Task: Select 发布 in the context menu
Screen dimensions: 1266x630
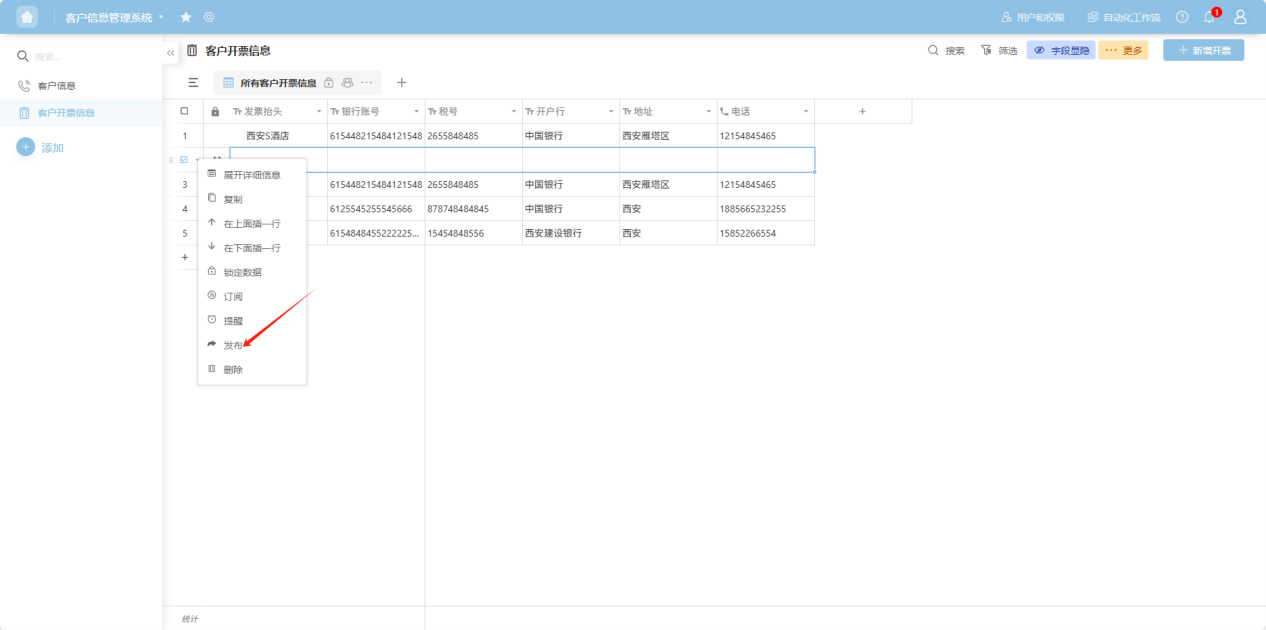Action: tap(232, 345)
